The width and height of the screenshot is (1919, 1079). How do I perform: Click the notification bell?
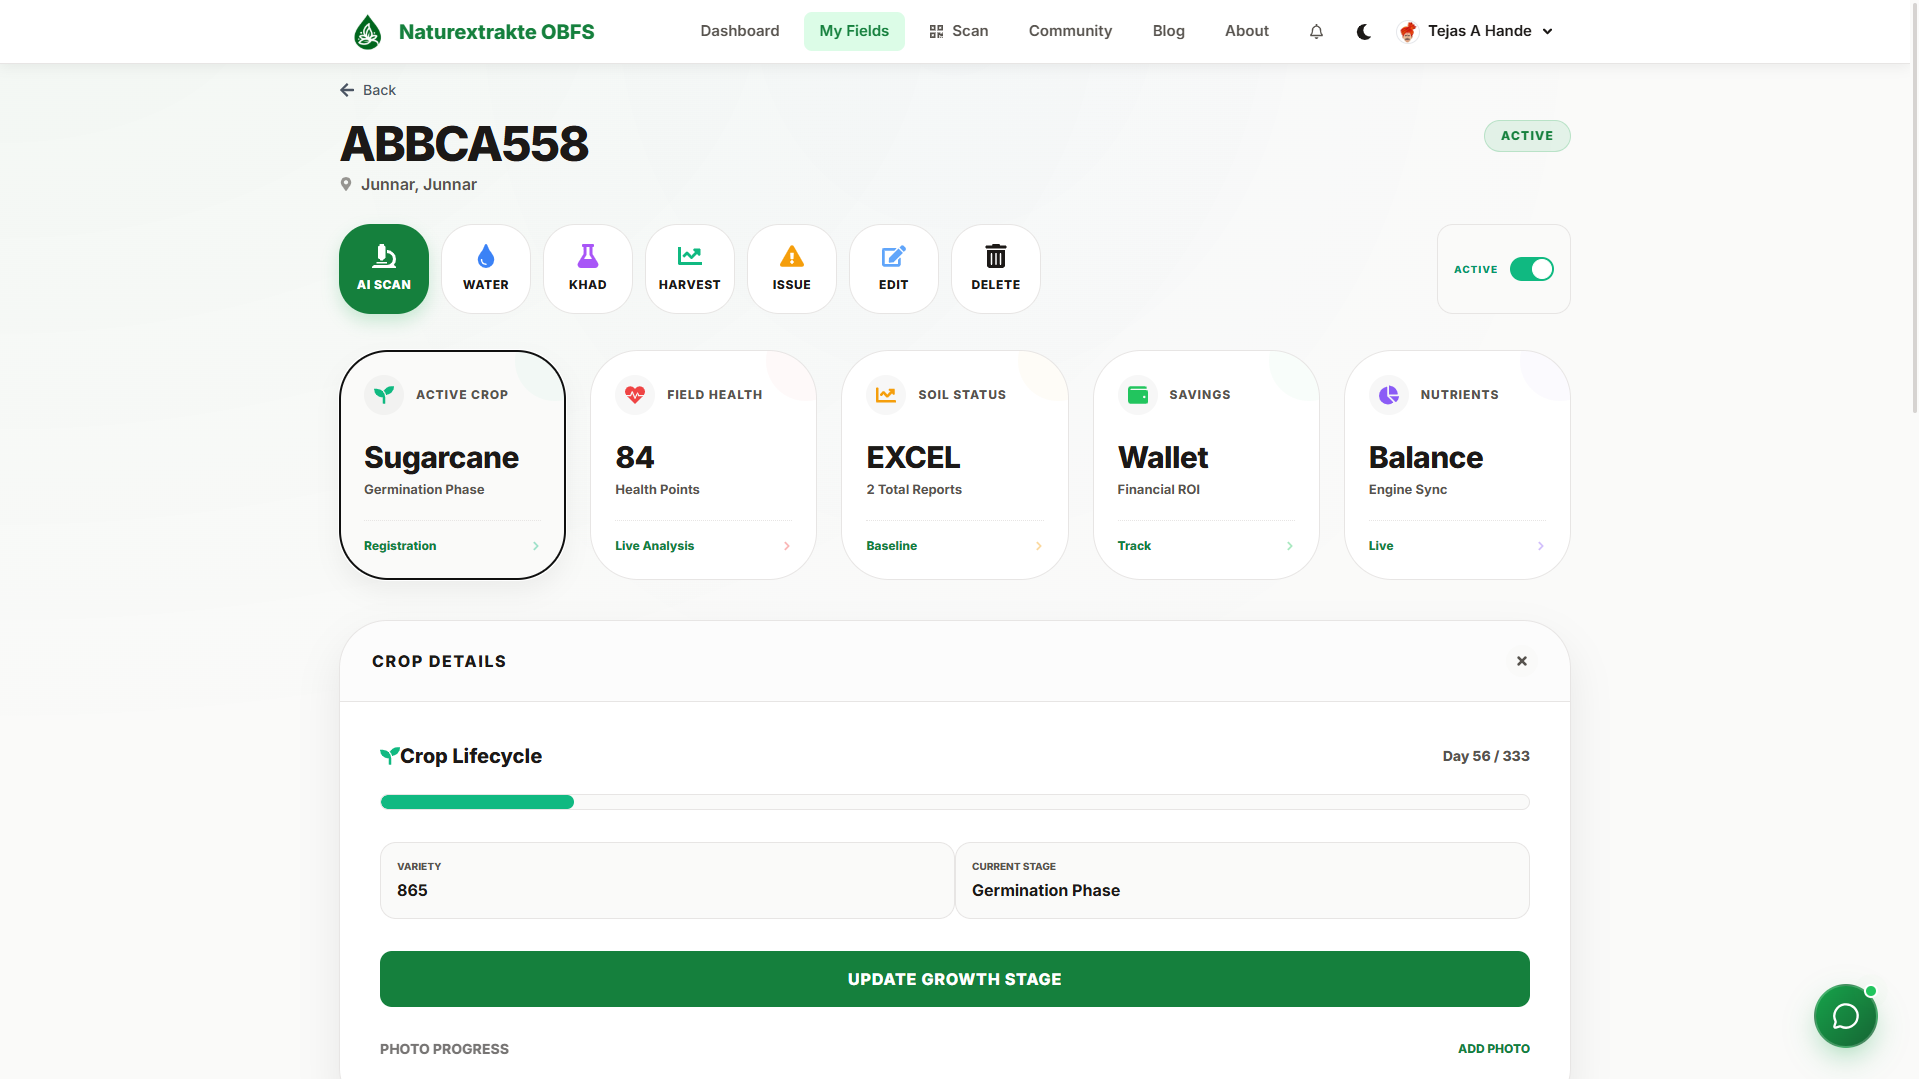coord(1316,31)
